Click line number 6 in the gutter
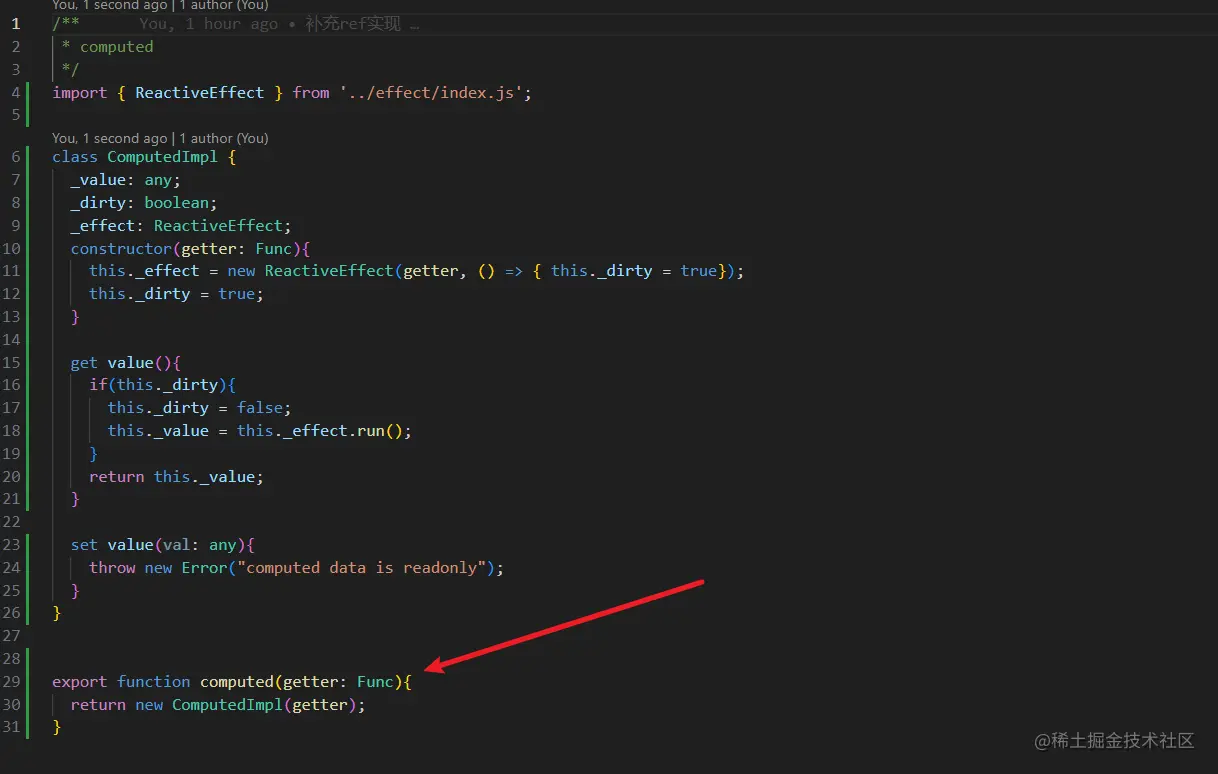This screenshot has width=1218, height=774. click(x=15, y=157)
